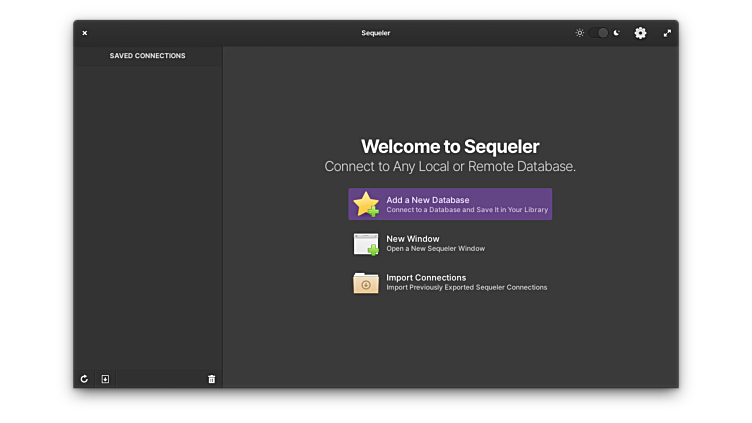Reload saved connections with the refresh icon

84,379
